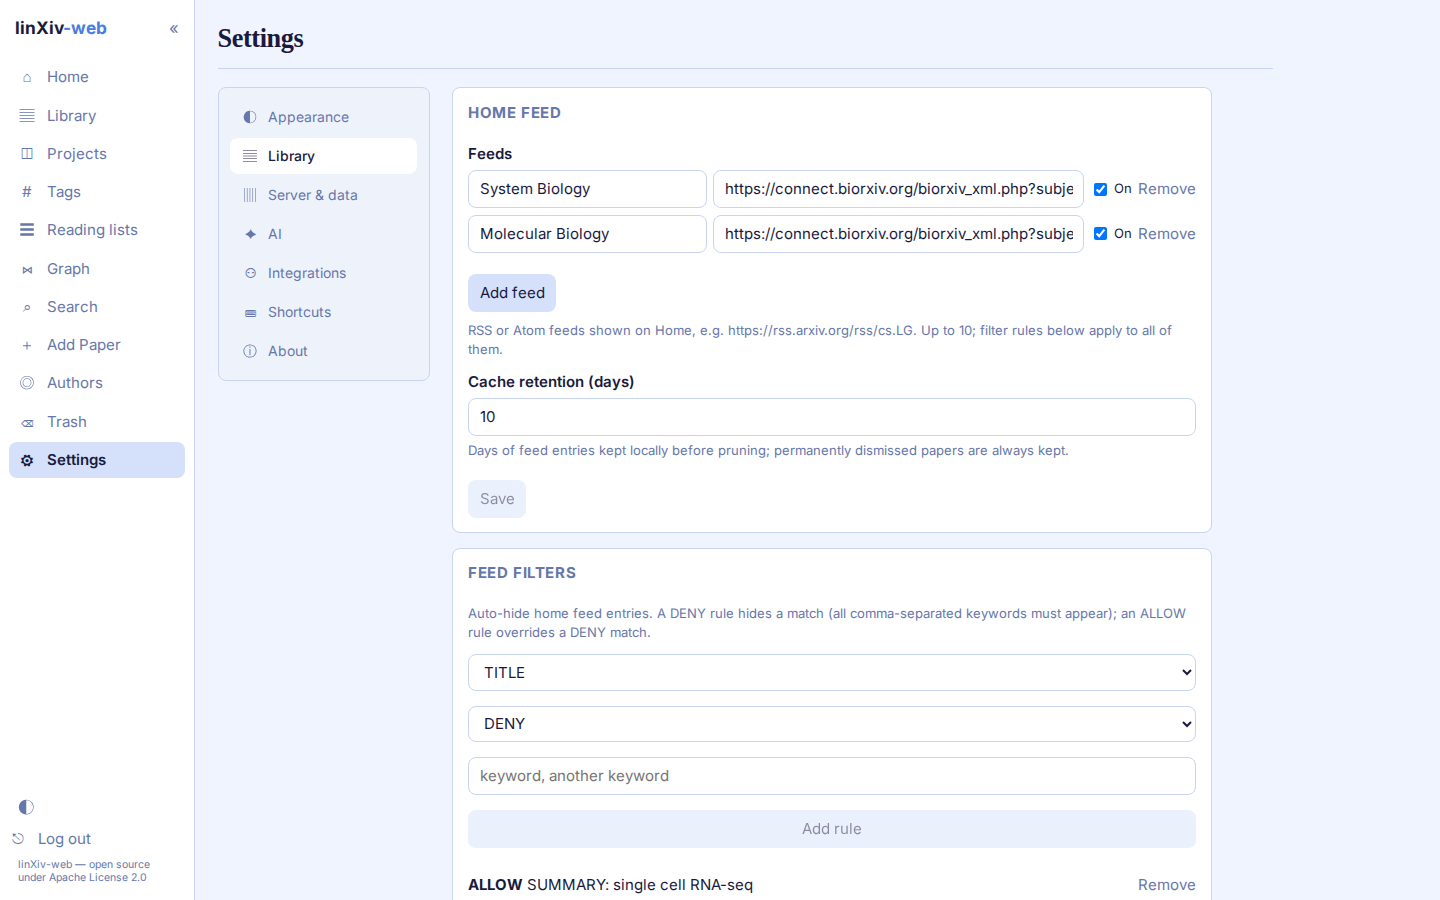Click the keyword filter input field
The image size is (1440, 900).
pos(832,776)
